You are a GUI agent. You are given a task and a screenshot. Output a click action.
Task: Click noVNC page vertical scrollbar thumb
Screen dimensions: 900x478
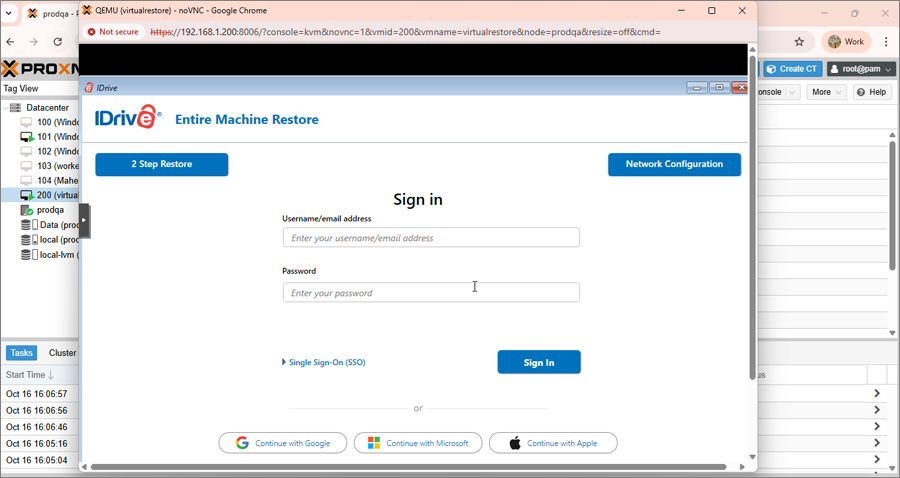coord(752,215)
